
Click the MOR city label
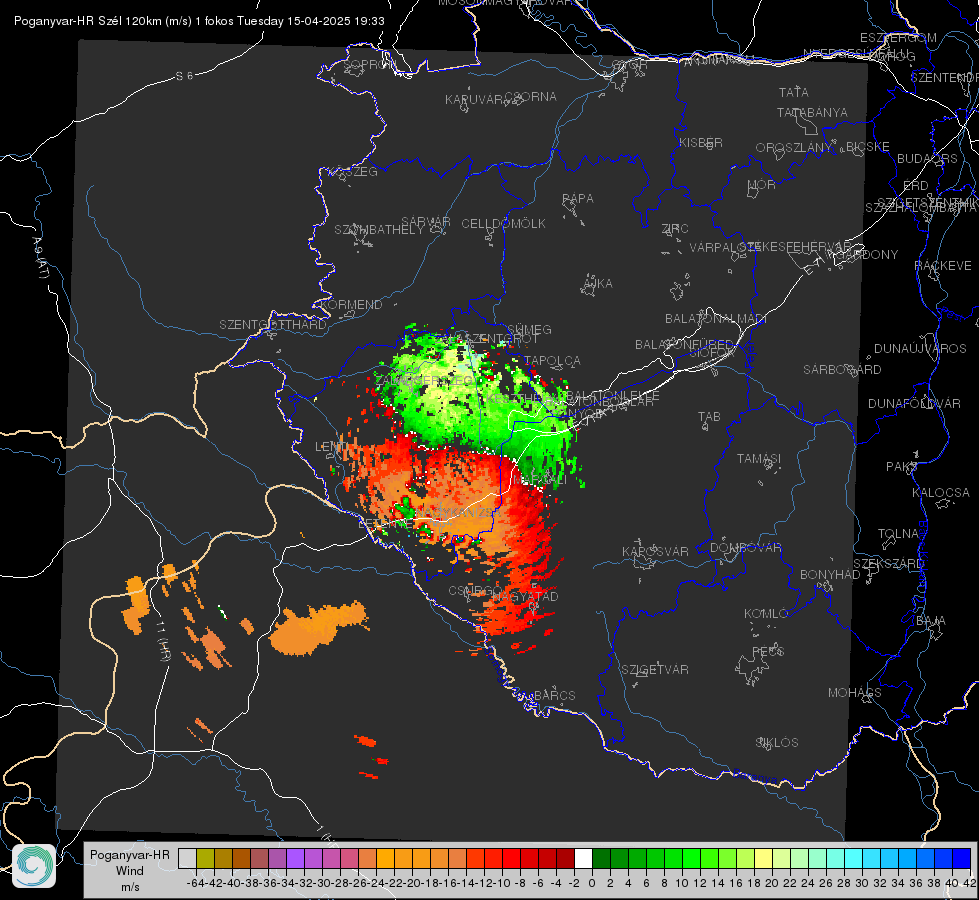(x=762, y=184)
